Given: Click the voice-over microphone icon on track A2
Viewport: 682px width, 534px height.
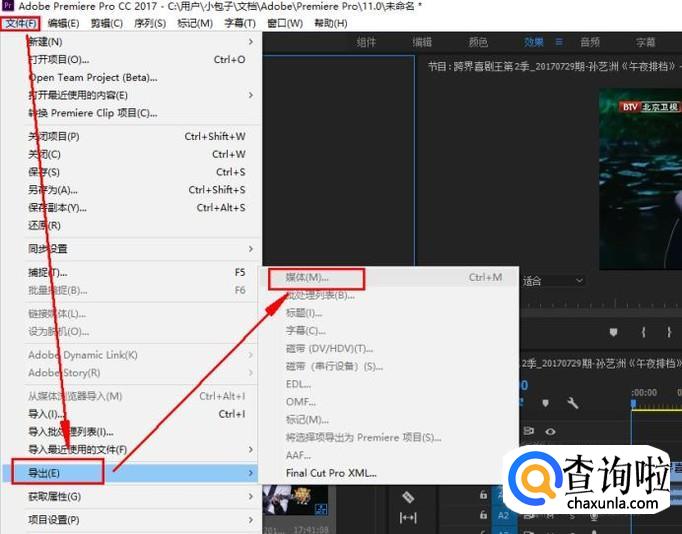Looking at the screenshot, I should (x=594, y=516).
